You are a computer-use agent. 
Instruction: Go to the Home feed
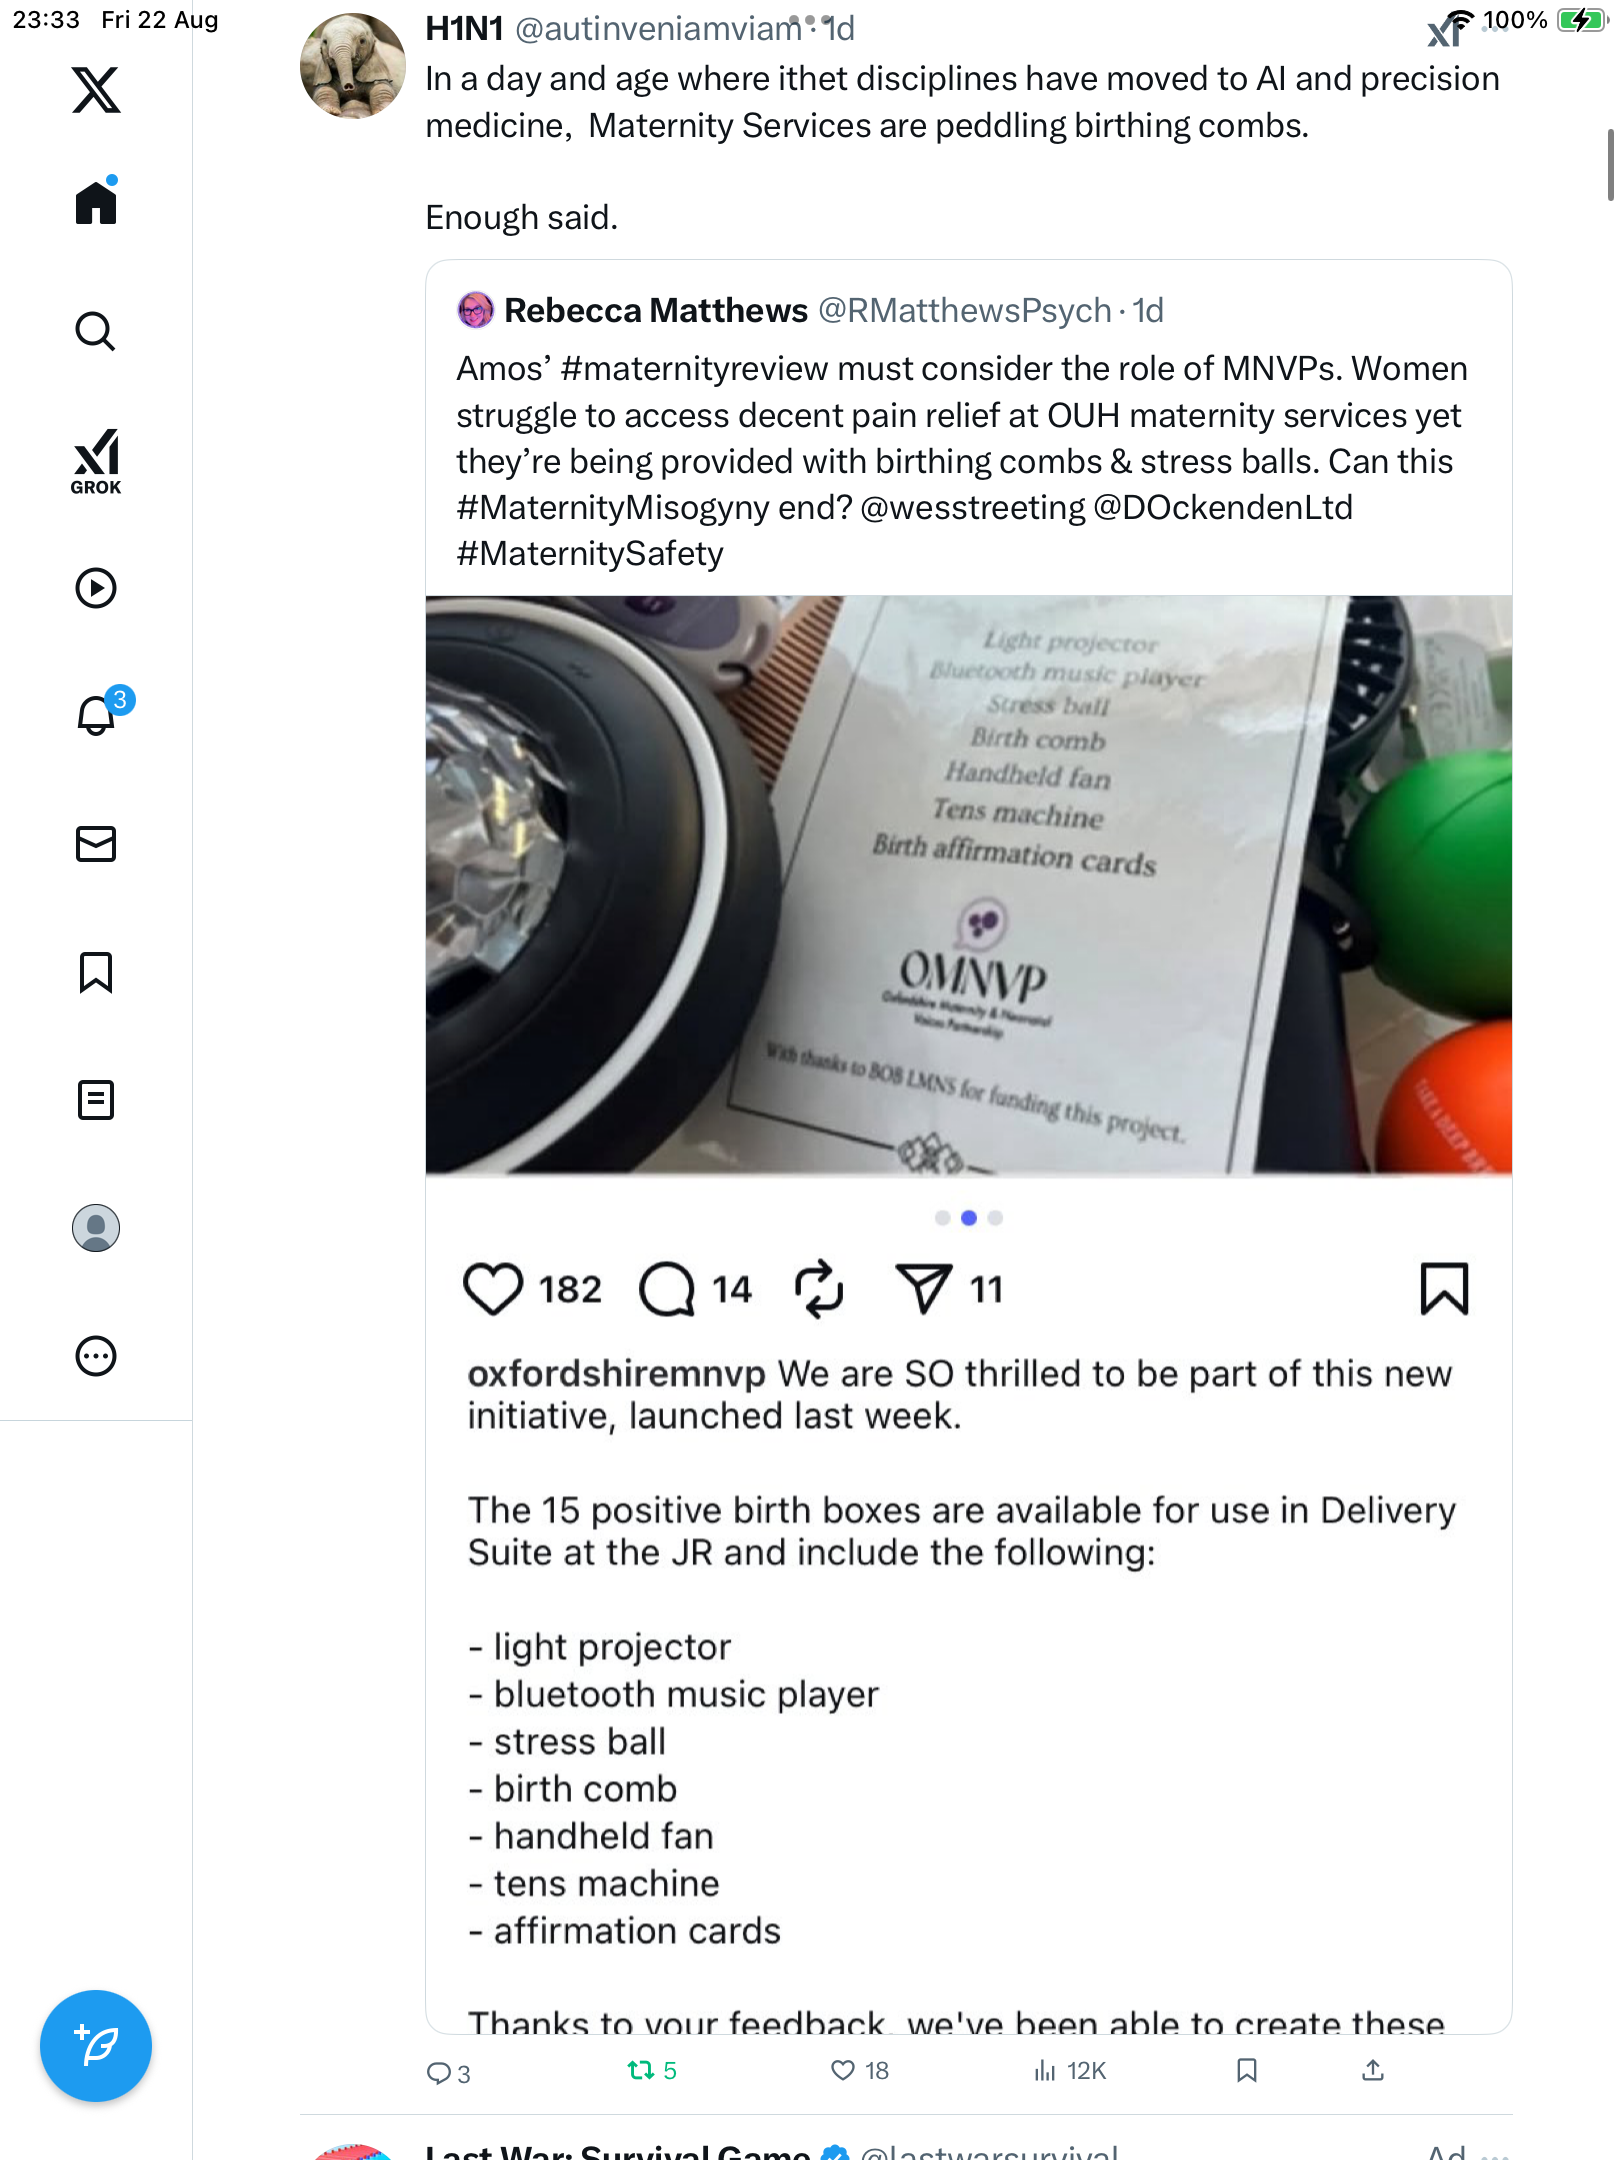(x=96, y=203)
